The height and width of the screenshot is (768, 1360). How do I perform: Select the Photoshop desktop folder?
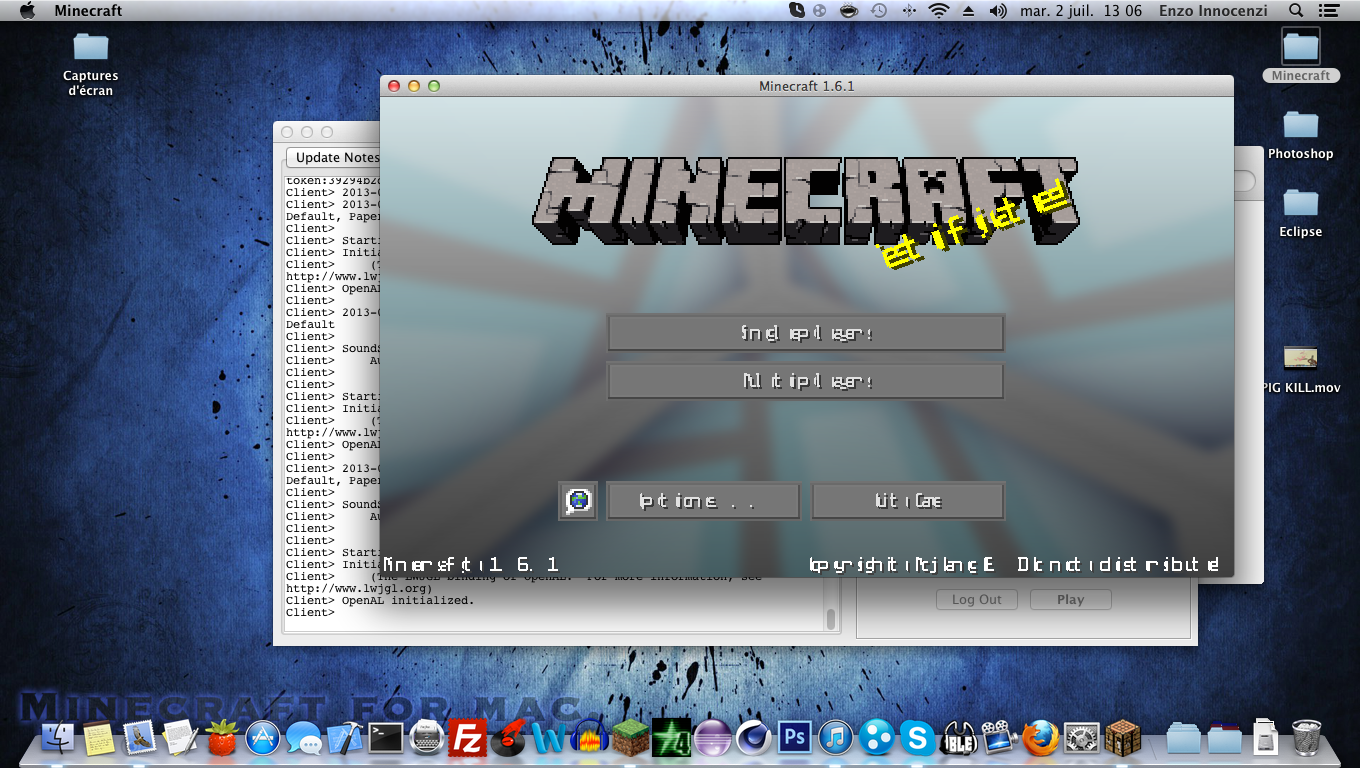(1301, 134)
